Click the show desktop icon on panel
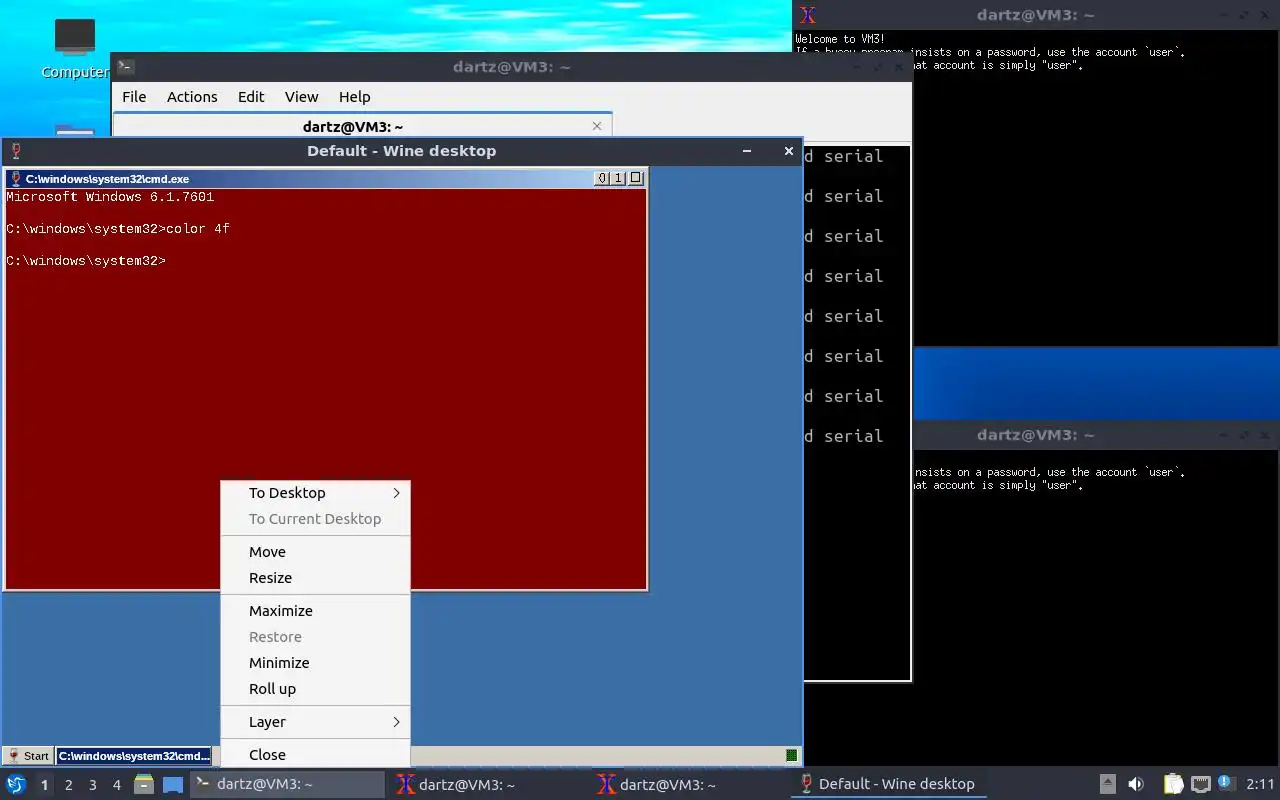 pos(172,785)
